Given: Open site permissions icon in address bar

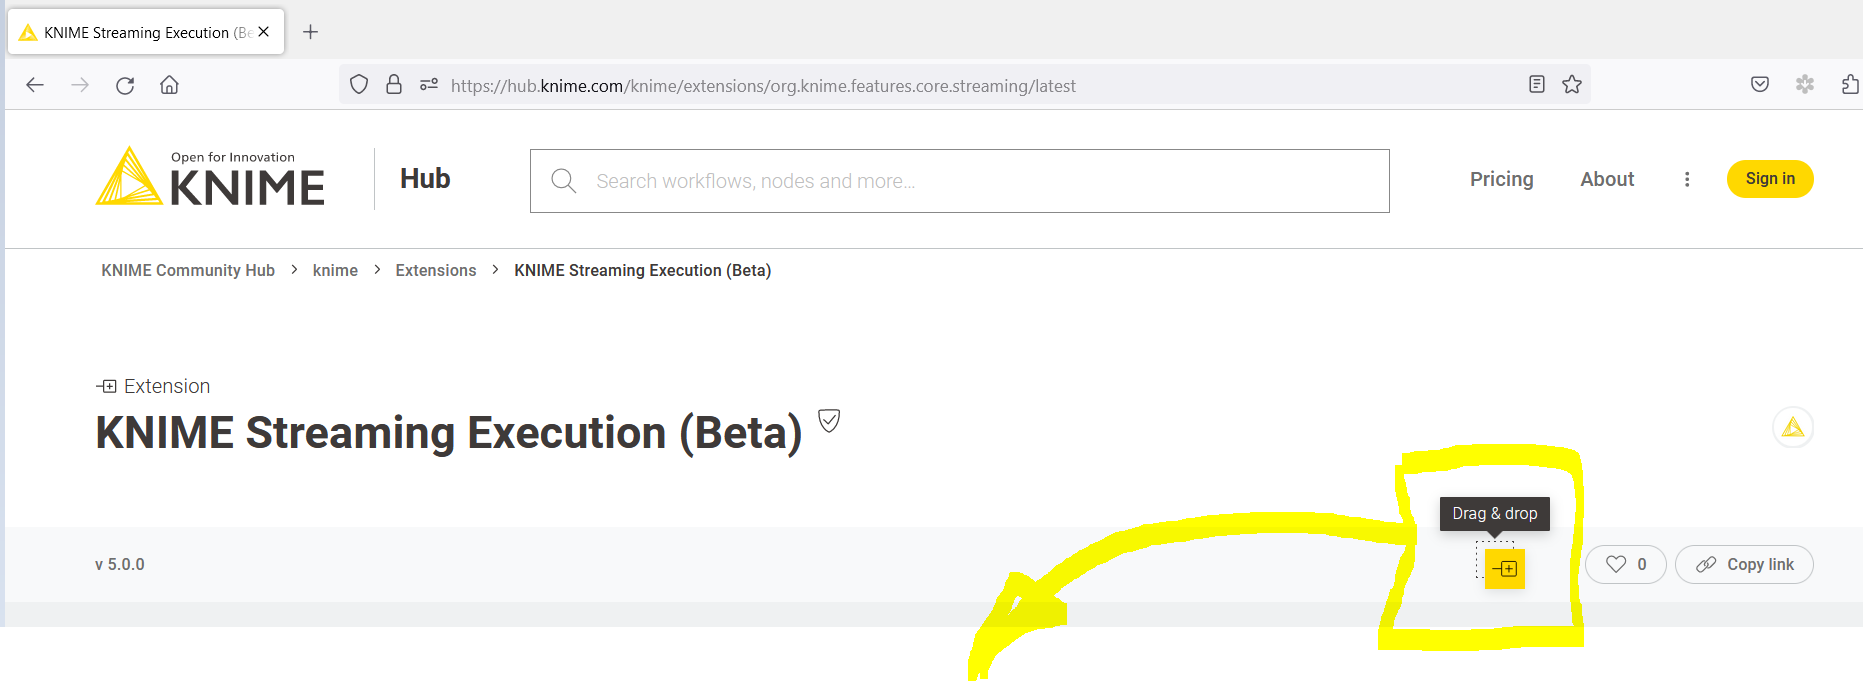Looking at the screenshot, I should tap(429, 85).
